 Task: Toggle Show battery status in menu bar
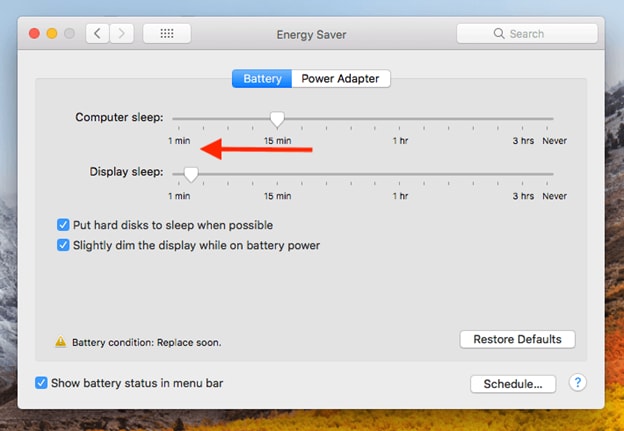coord(41,383)
